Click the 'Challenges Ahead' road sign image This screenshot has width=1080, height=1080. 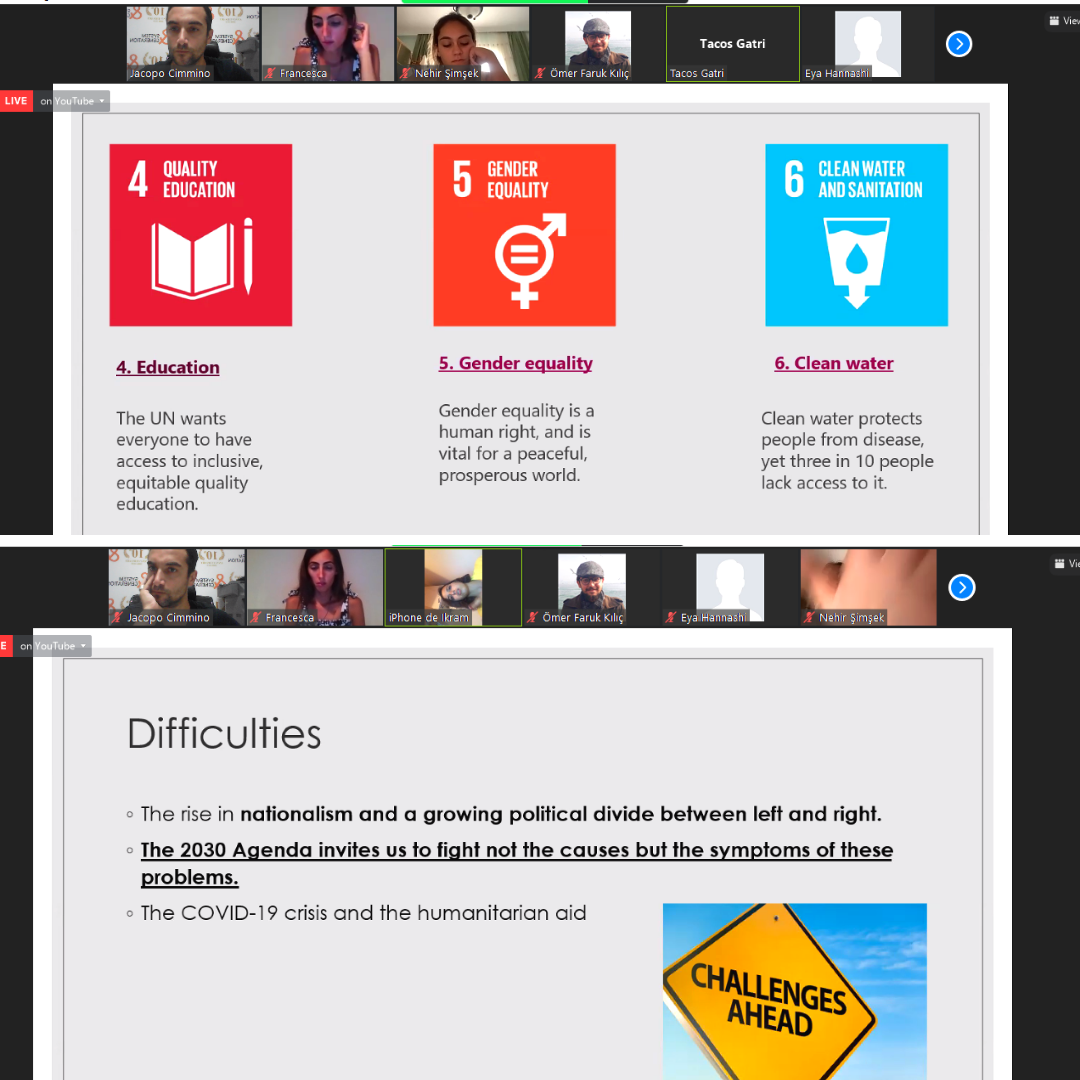(x=795, y=991)
